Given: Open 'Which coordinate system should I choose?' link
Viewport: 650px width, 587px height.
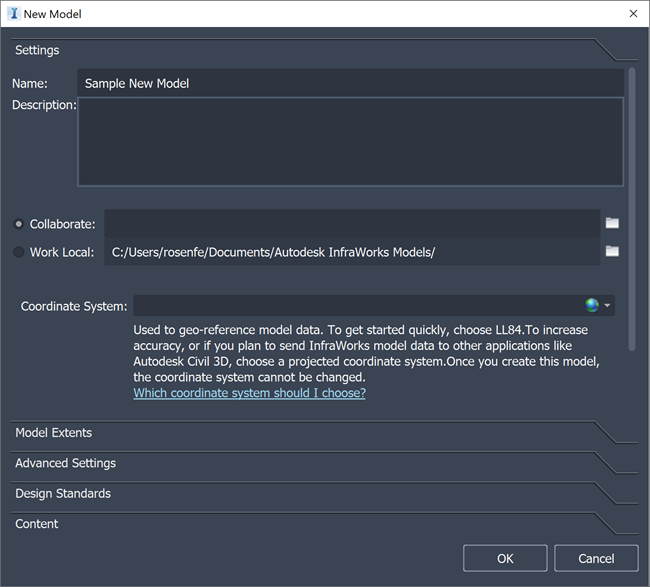Looking at the screenshot, I should [249, 393].
